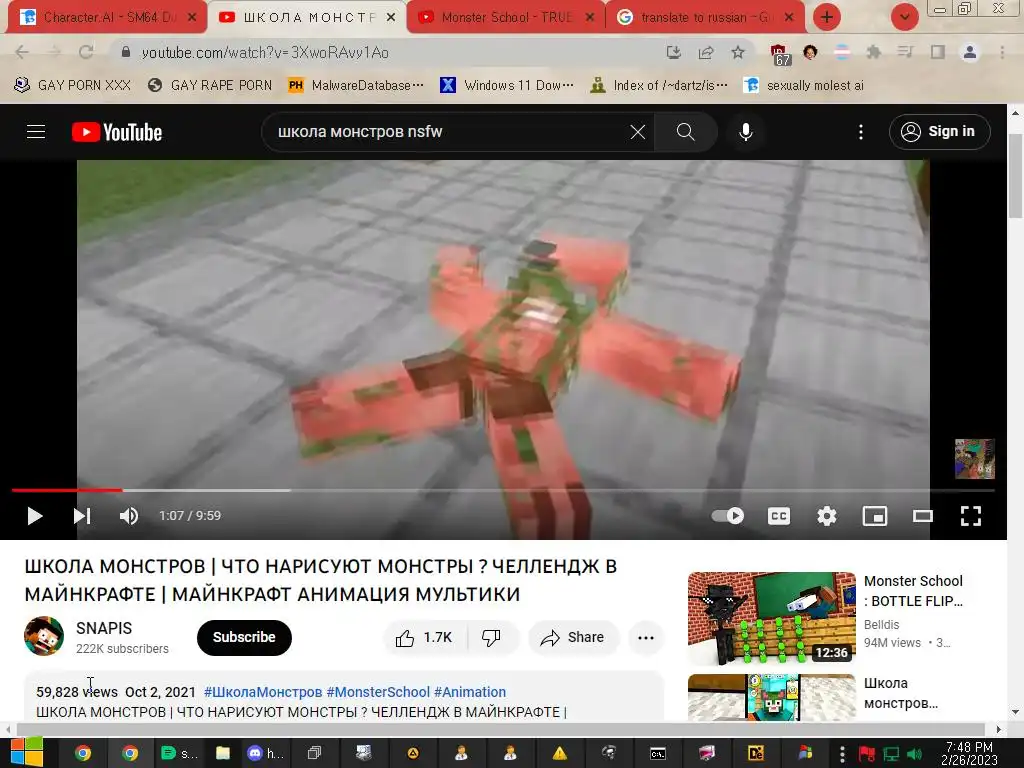Viewport: 1024px width, 768px height.
Task: Open MalwareDatabase bookmark
Action: click(x=356, y=85)
